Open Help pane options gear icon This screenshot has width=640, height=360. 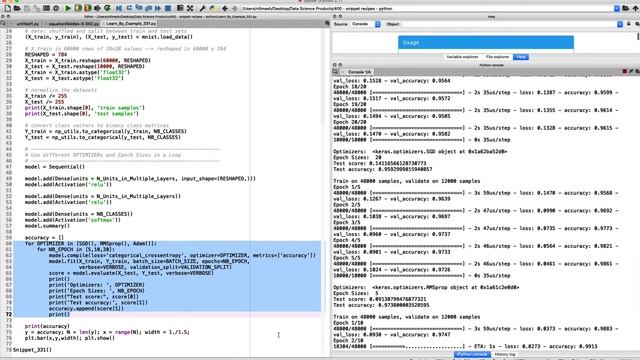637,24
